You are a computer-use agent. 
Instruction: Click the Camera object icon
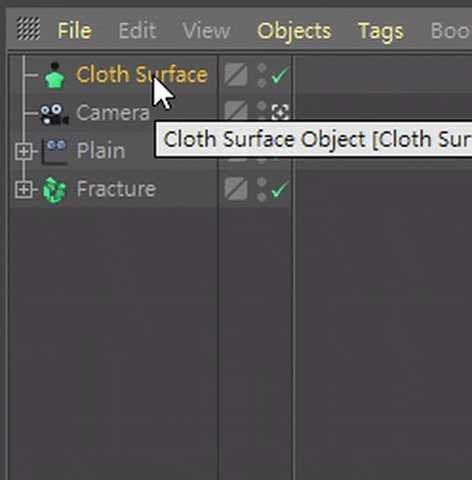click(54, 114)
